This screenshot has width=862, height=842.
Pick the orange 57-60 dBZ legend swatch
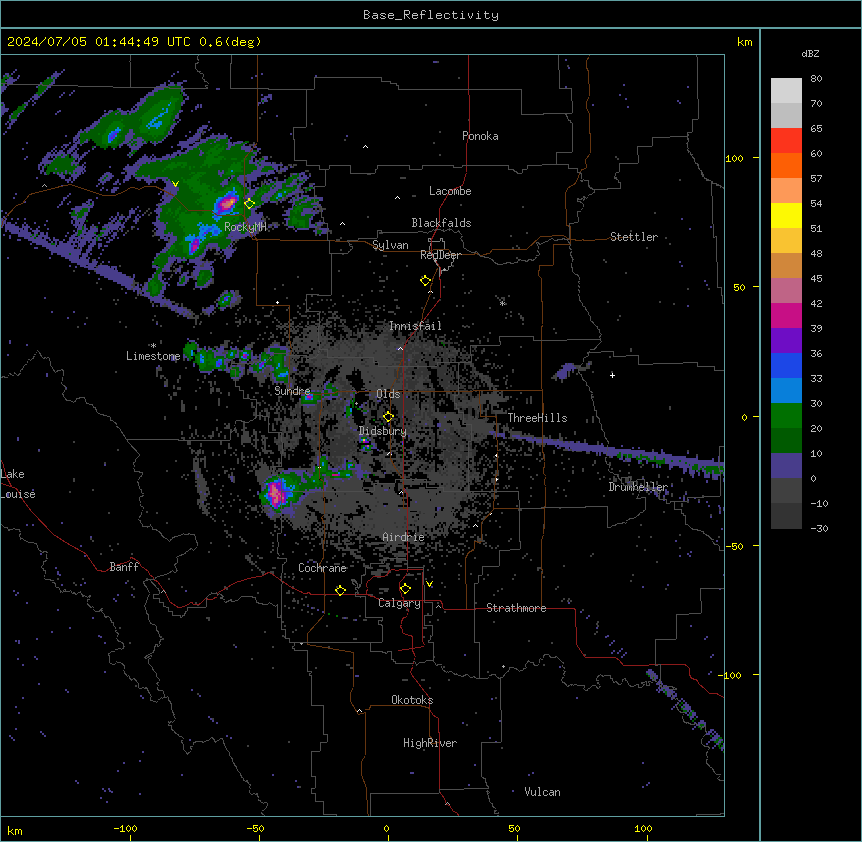pyautogui.click(x=786, y=165)
